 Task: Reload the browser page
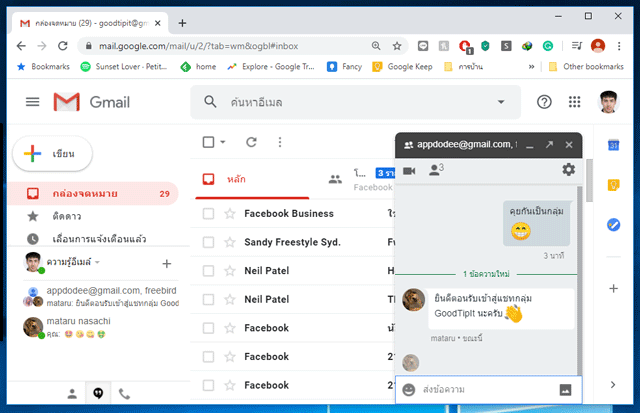[x=62, y=46]
